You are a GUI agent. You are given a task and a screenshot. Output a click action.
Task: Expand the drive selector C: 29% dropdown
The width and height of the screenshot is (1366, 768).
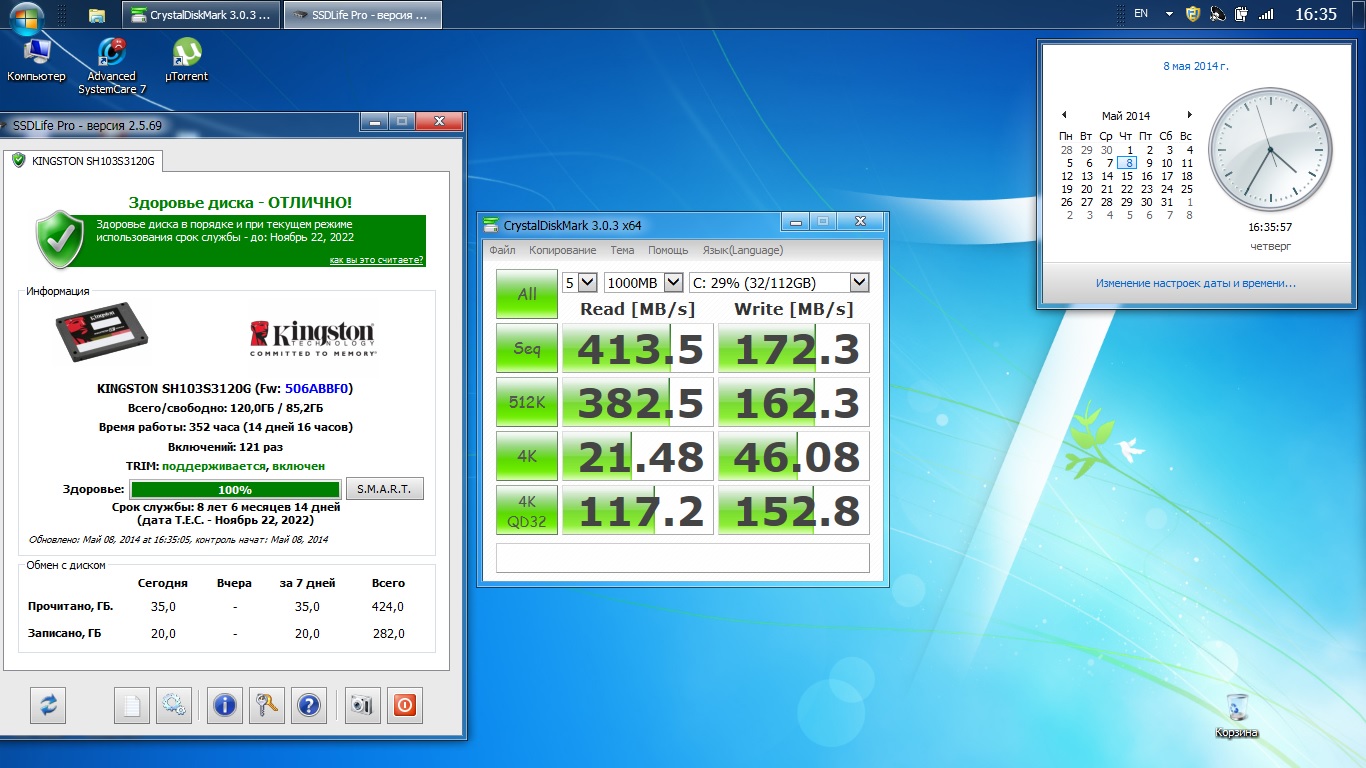pyautogui.click(x=859, y=283)
